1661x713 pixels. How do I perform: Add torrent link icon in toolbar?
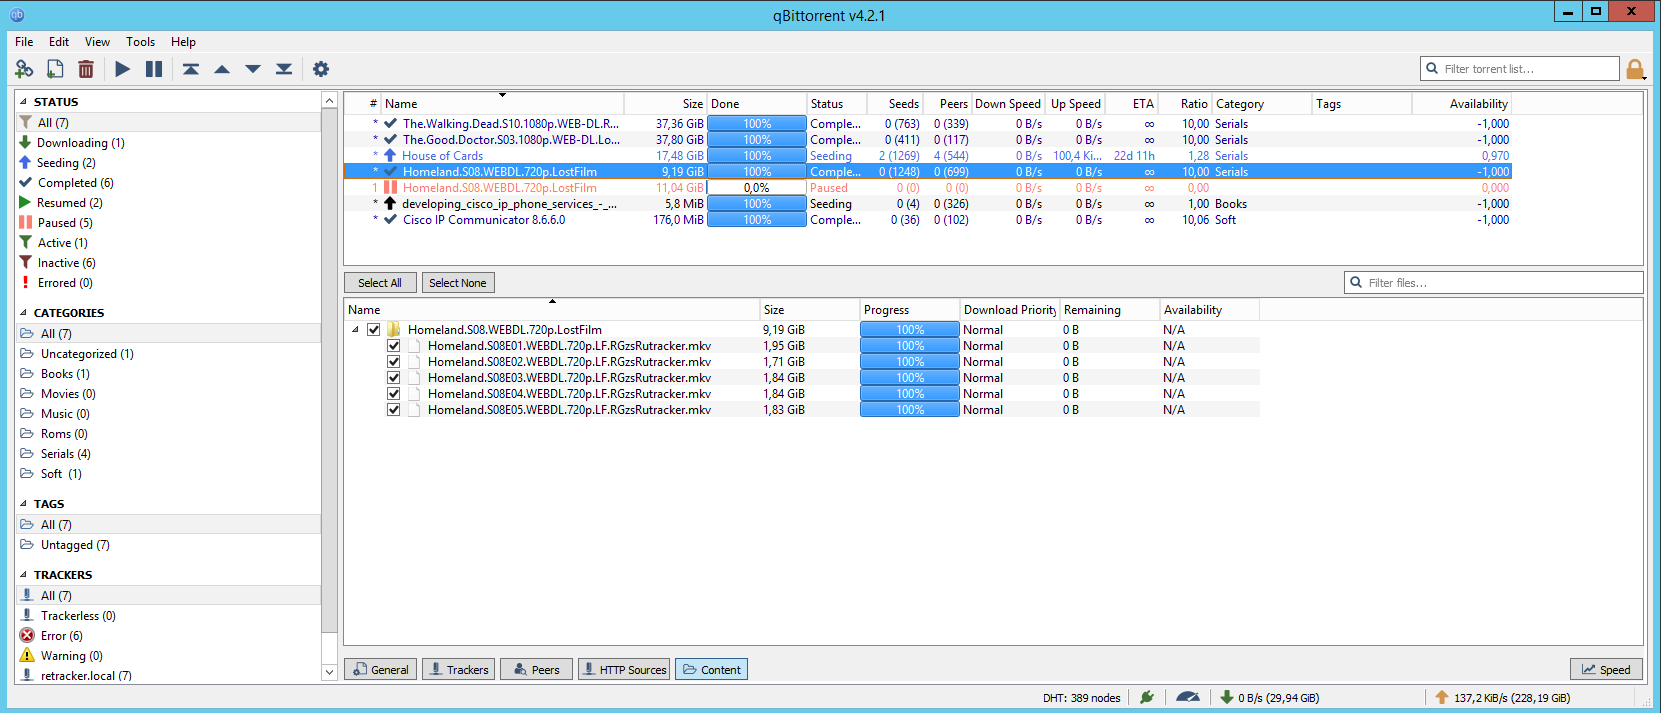pos(24,69)
